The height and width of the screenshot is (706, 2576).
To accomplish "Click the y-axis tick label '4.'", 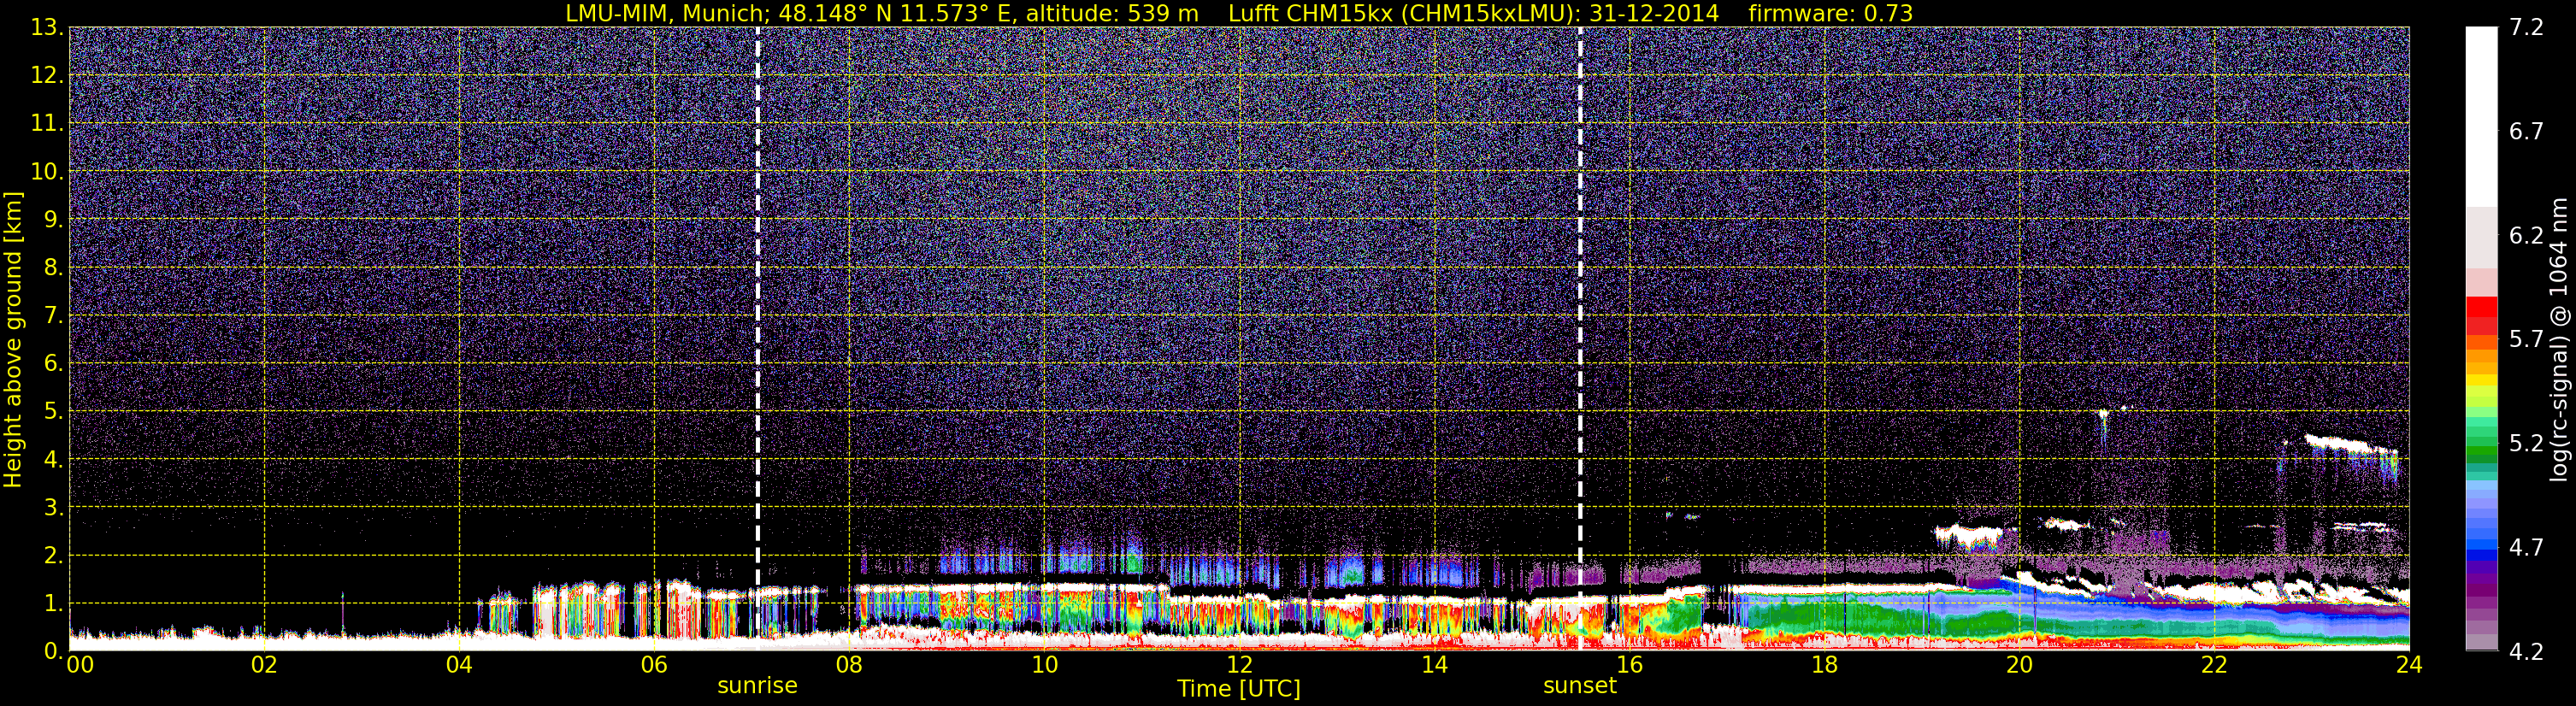I will click(x=53, y=459).
